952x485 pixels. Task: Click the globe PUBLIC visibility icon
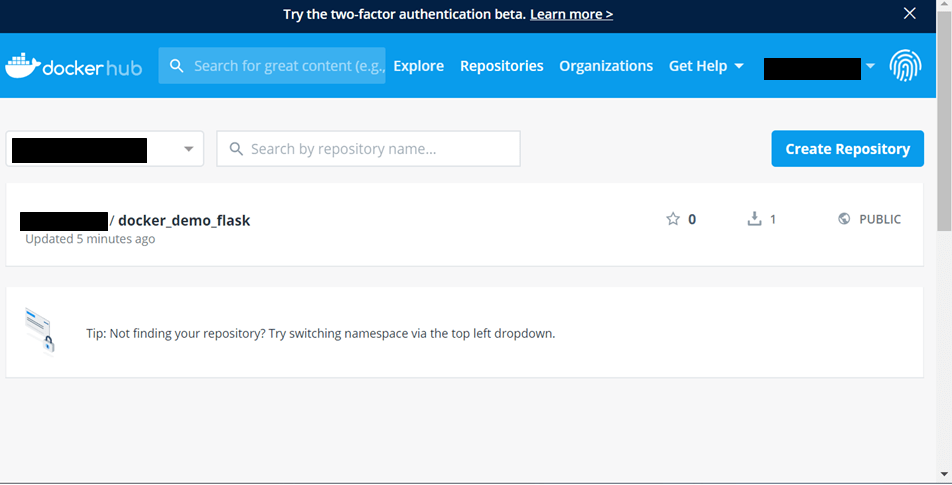tap(844, 219)
